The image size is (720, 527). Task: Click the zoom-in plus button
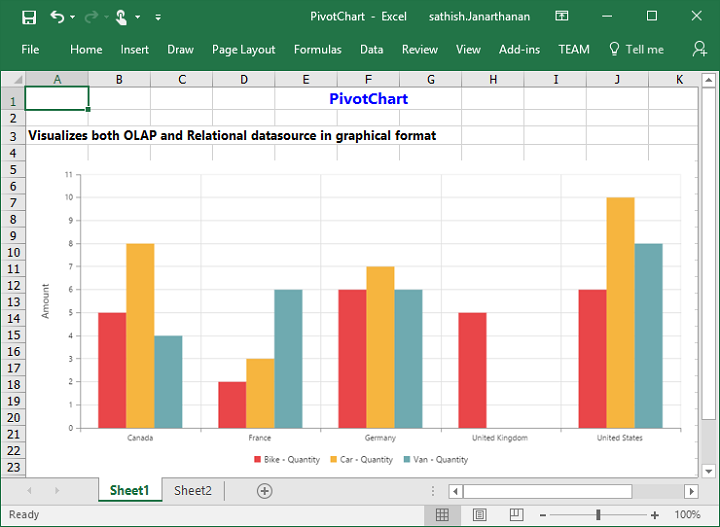[x=655, y=515]
